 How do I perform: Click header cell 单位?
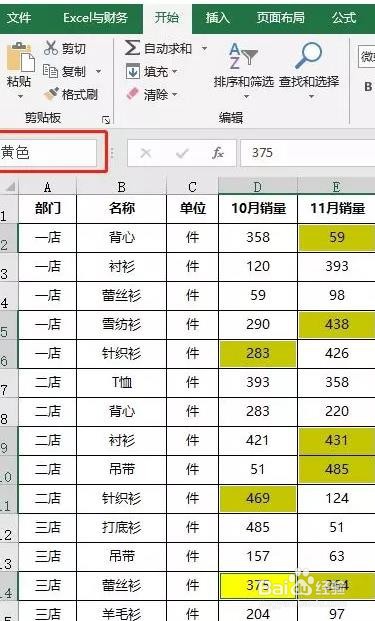pos(192,209)
